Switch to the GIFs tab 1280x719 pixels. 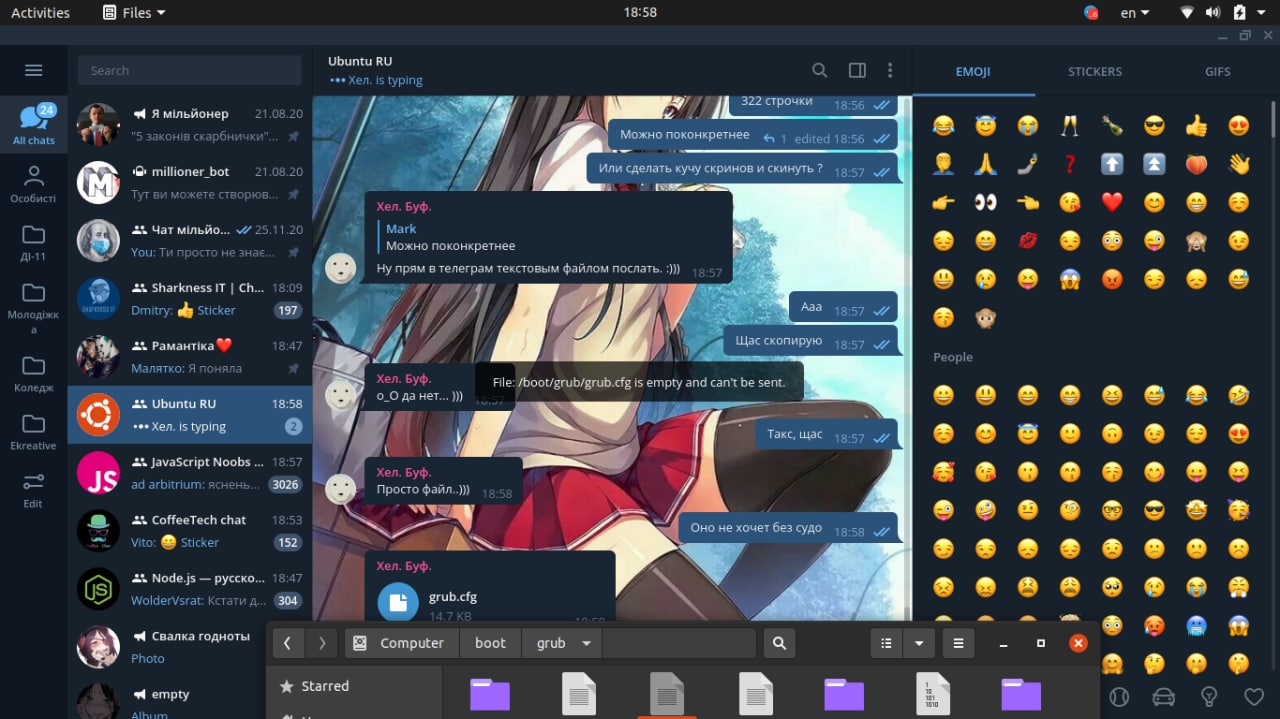[x=1217, y=72]
